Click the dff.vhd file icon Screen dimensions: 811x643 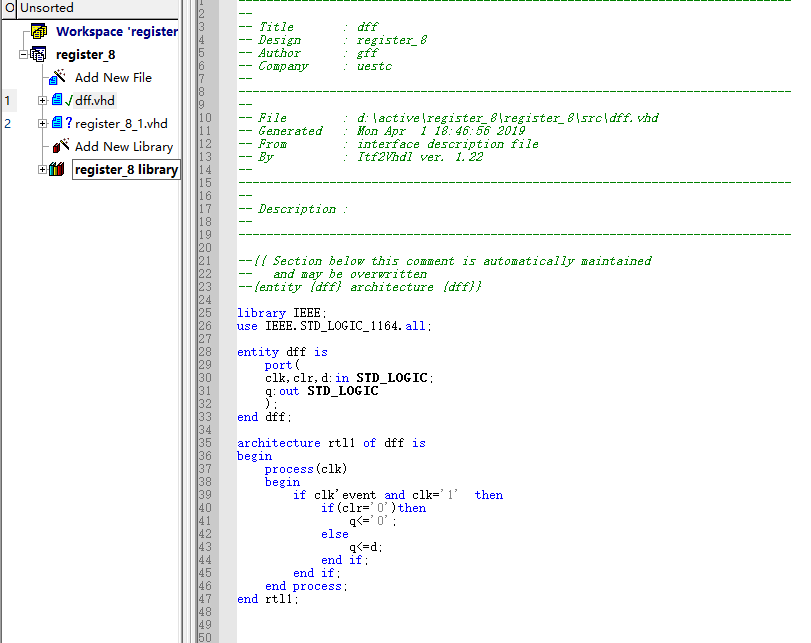point(57,99)
